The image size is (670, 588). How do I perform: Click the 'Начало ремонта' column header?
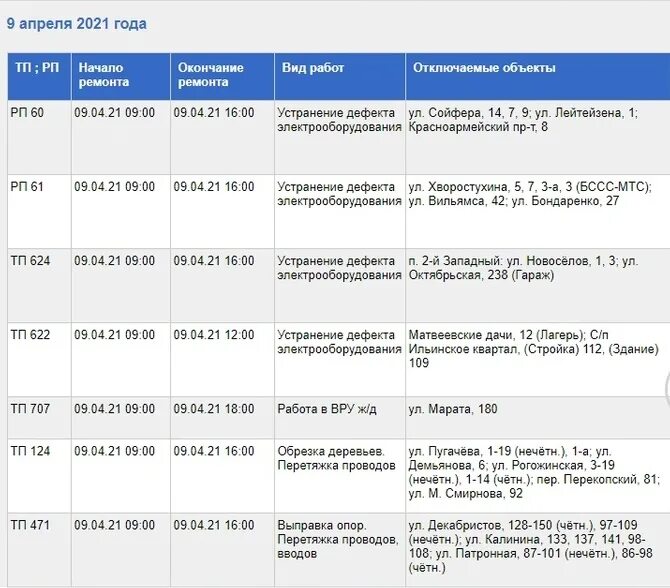[x=121, y=76]
